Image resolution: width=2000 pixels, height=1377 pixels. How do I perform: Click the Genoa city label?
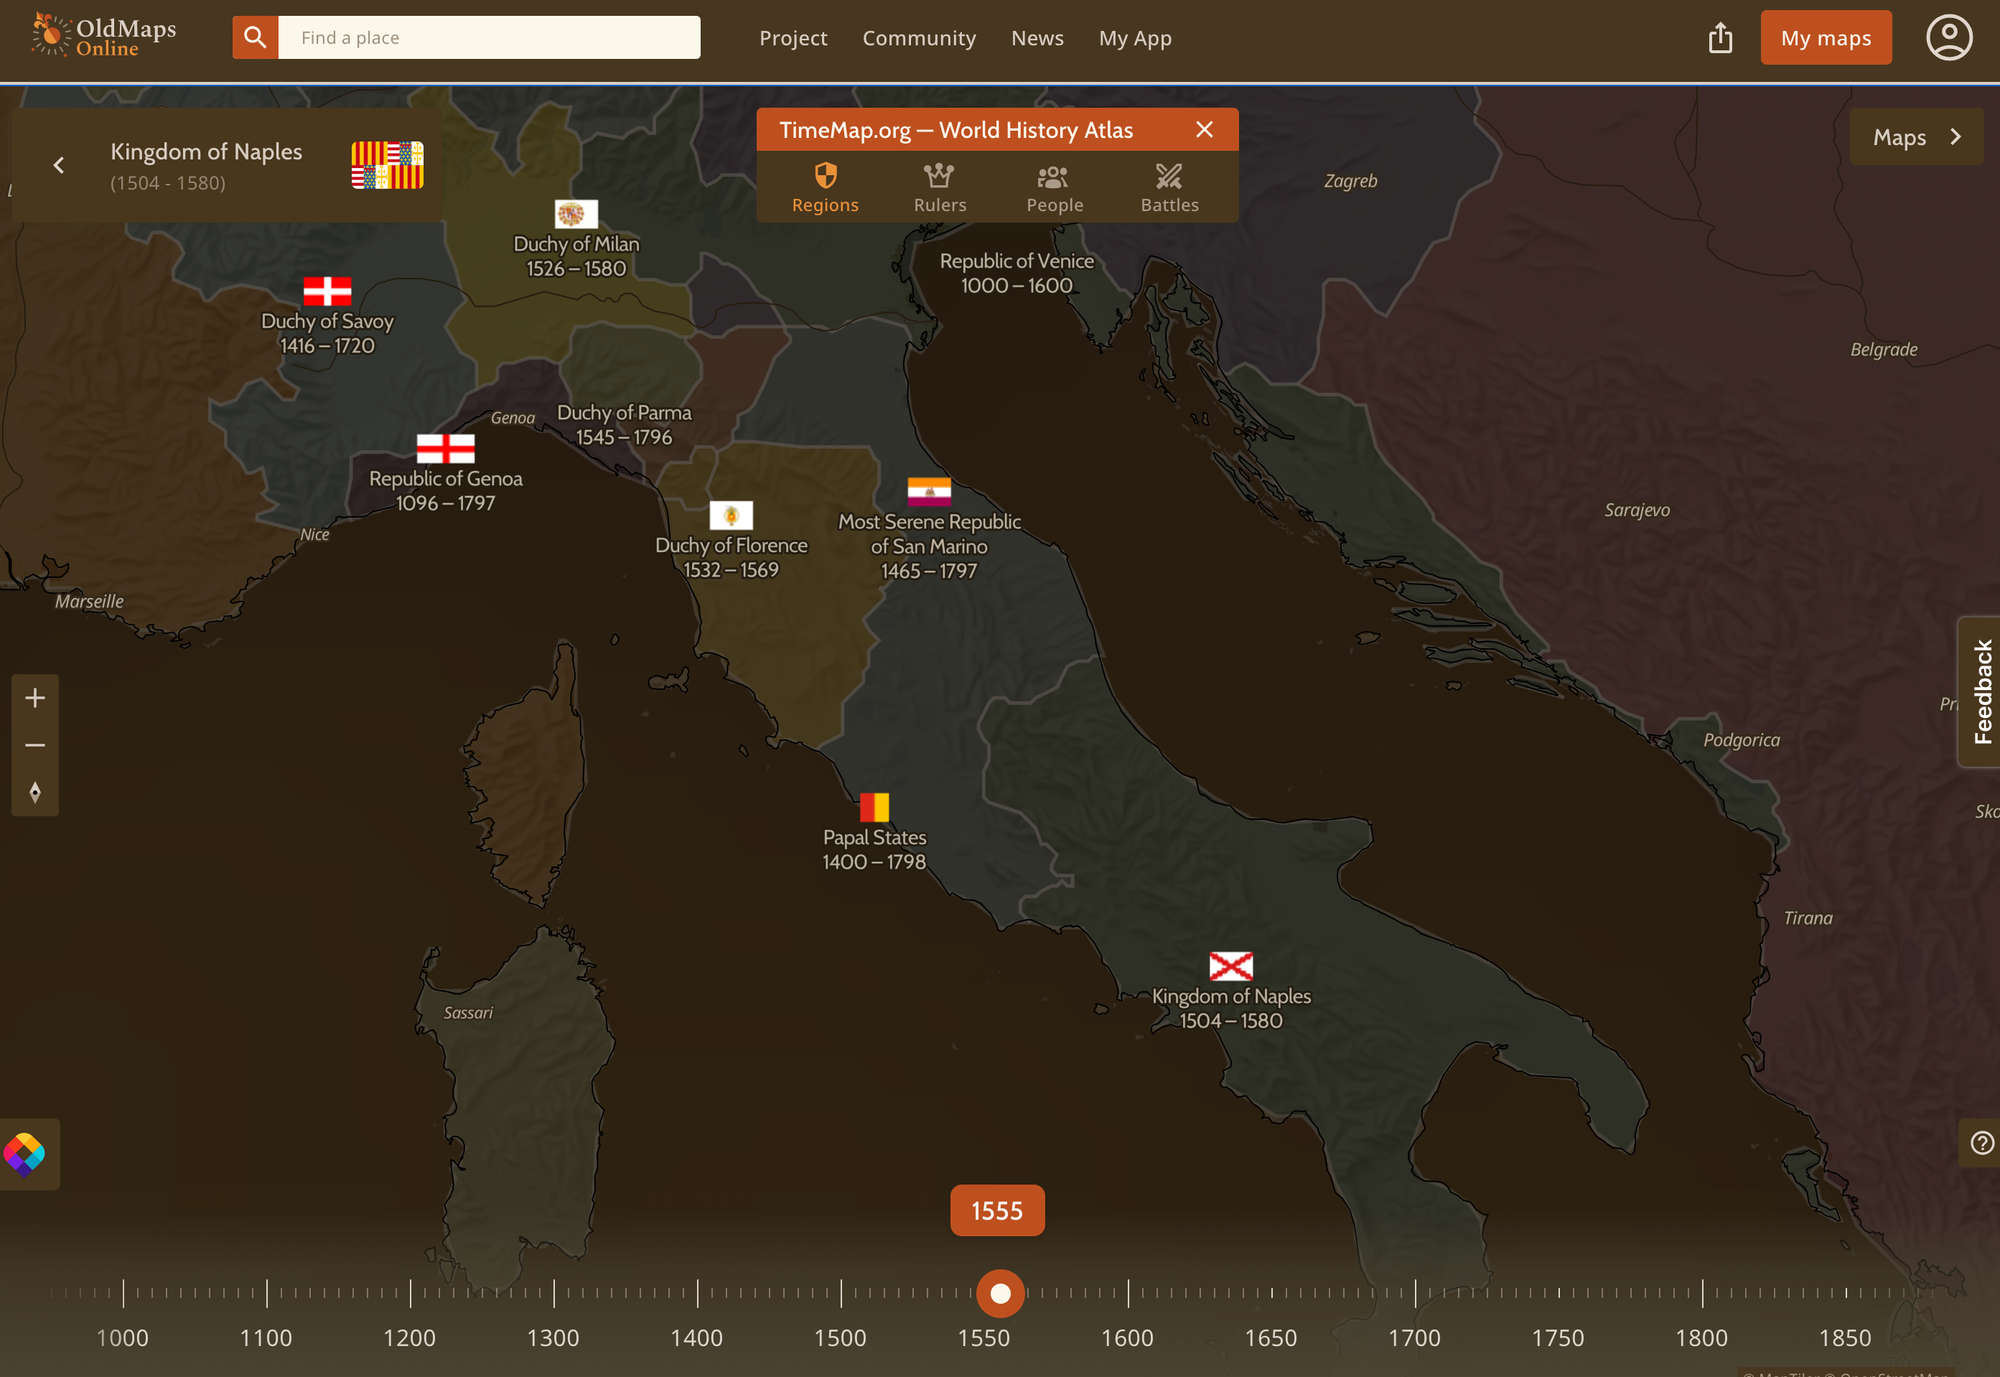(x=513, y=418)
